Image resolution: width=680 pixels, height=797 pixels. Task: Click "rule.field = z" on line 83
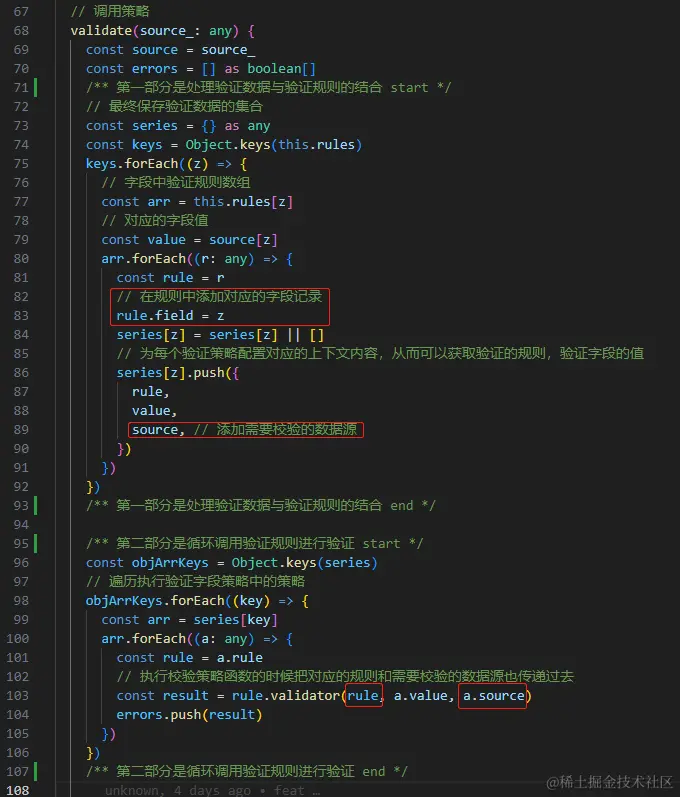[170, 316]
